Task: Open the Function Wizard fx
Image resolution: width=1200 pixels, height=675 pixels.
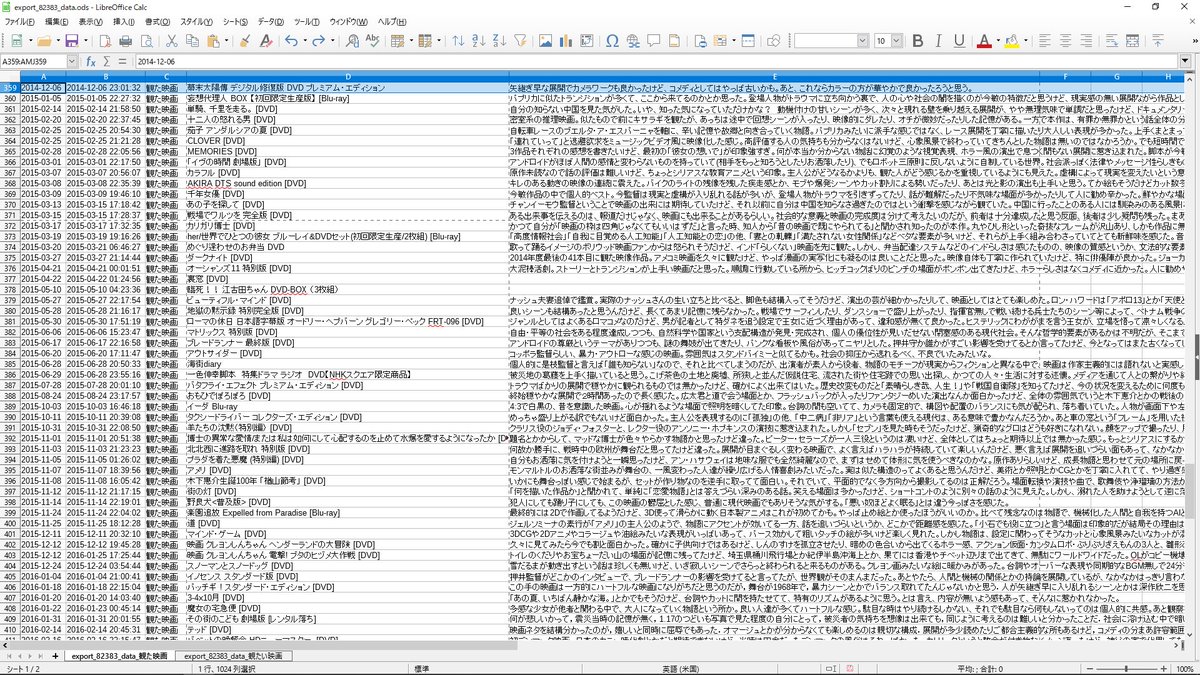Action: [91, 61]
